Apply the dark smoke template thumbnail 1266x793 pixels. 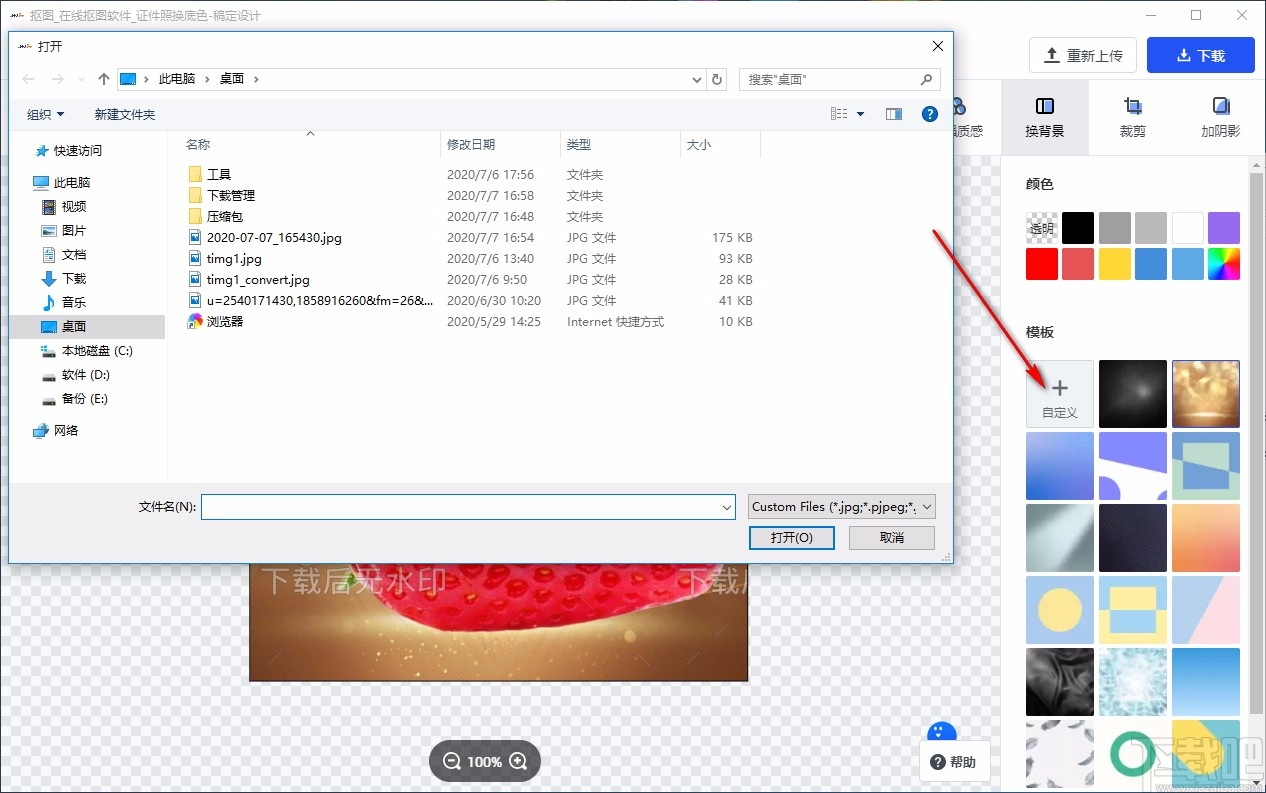coord(1133,394)
